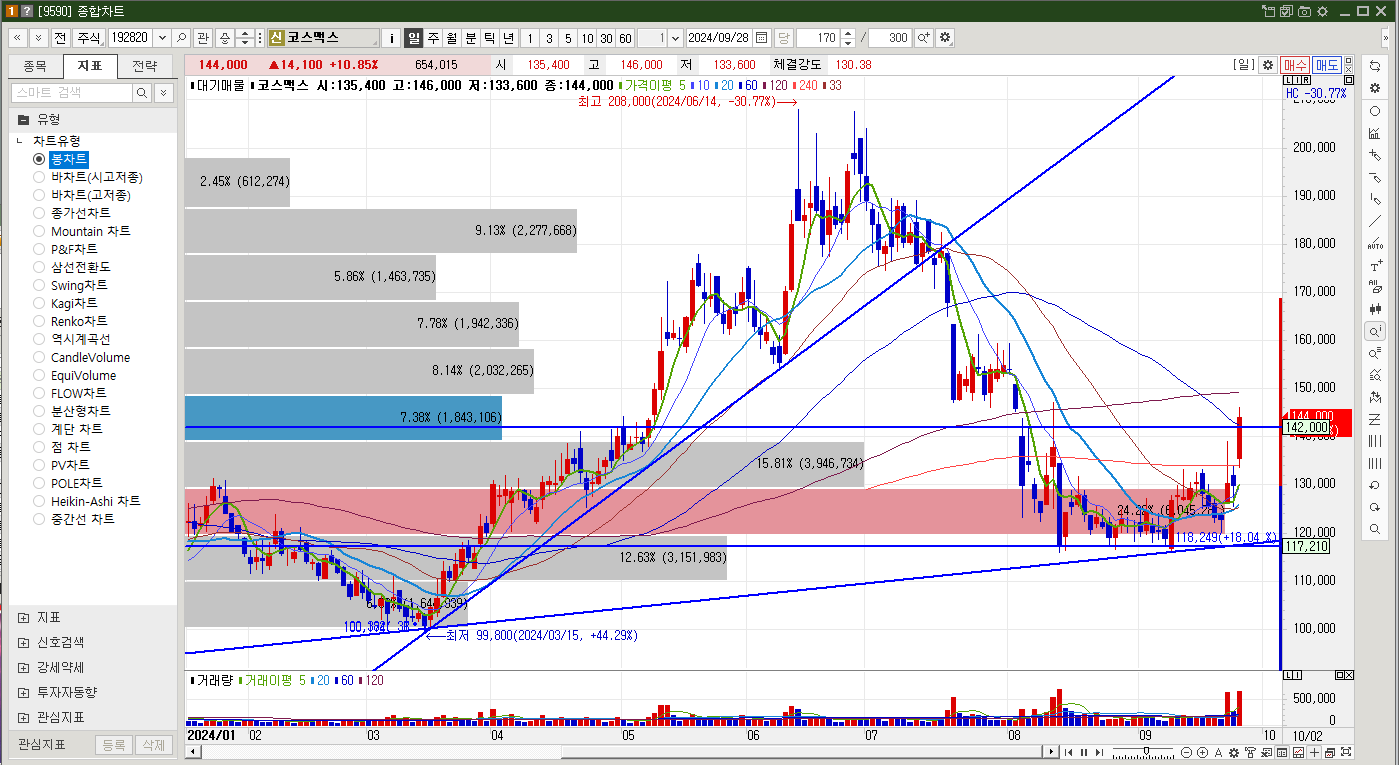1399x765 pixels.
Task: Click the redo arrow in right toolbar
Action: pyautogui.click(x=1375, y=507)
